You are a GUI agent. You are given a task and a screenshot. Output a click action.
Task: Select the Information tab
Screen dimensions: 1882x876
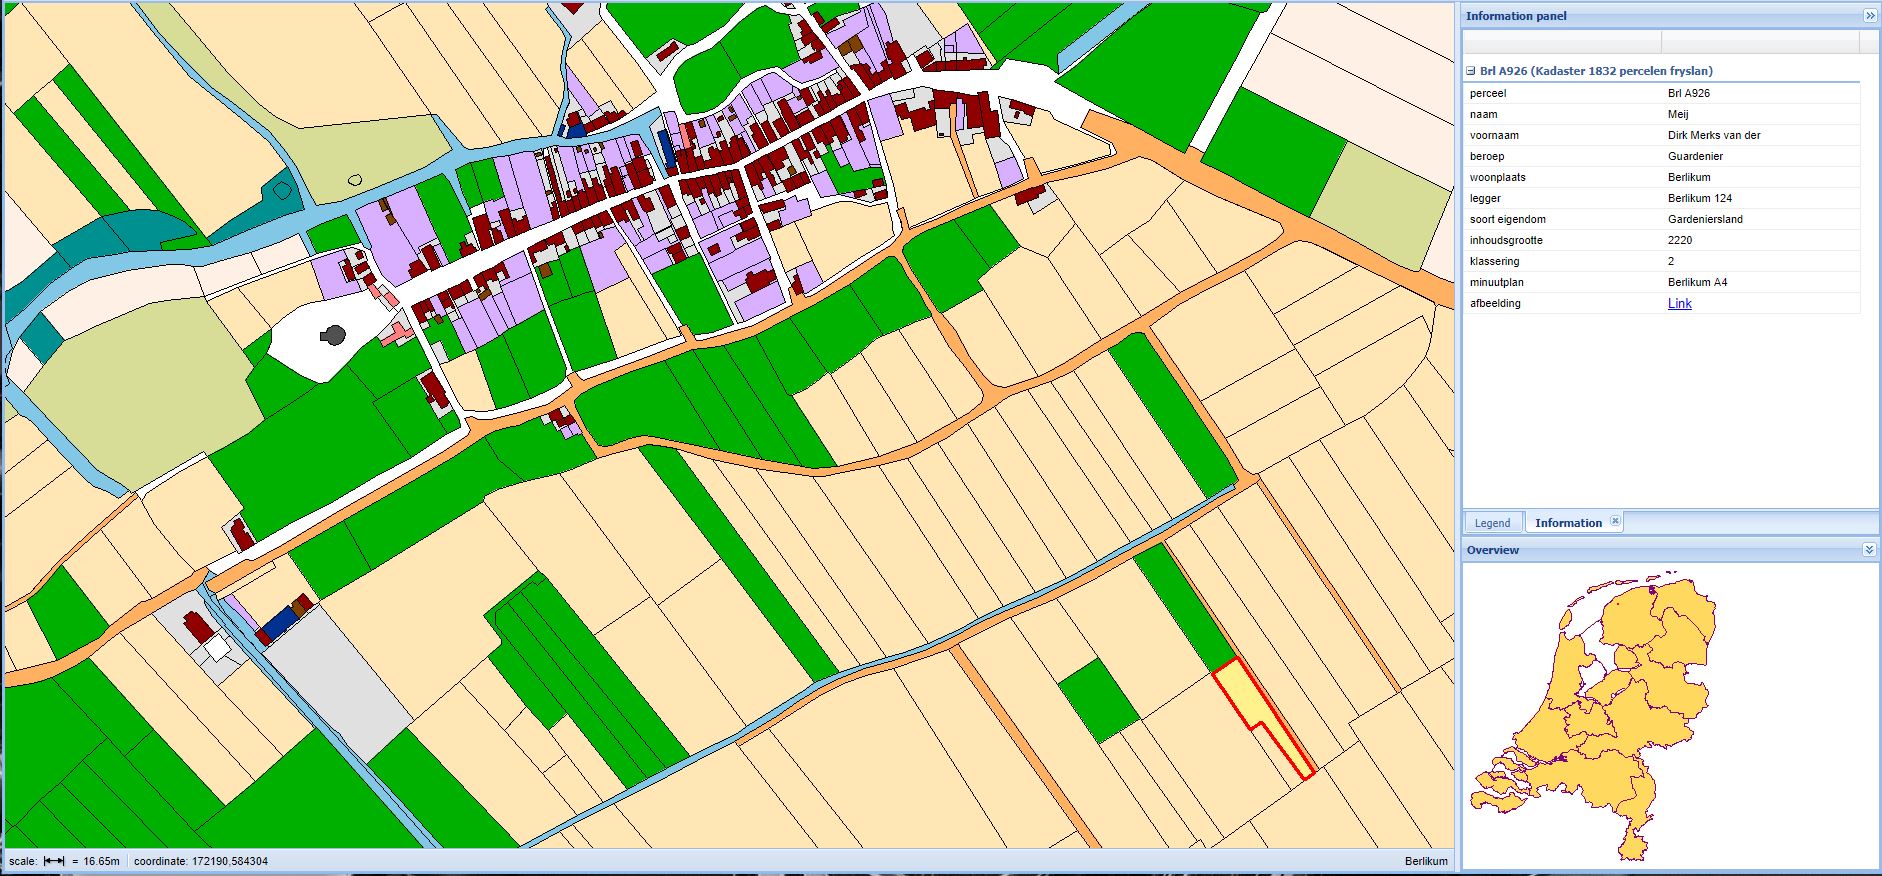coord(1567,523)
